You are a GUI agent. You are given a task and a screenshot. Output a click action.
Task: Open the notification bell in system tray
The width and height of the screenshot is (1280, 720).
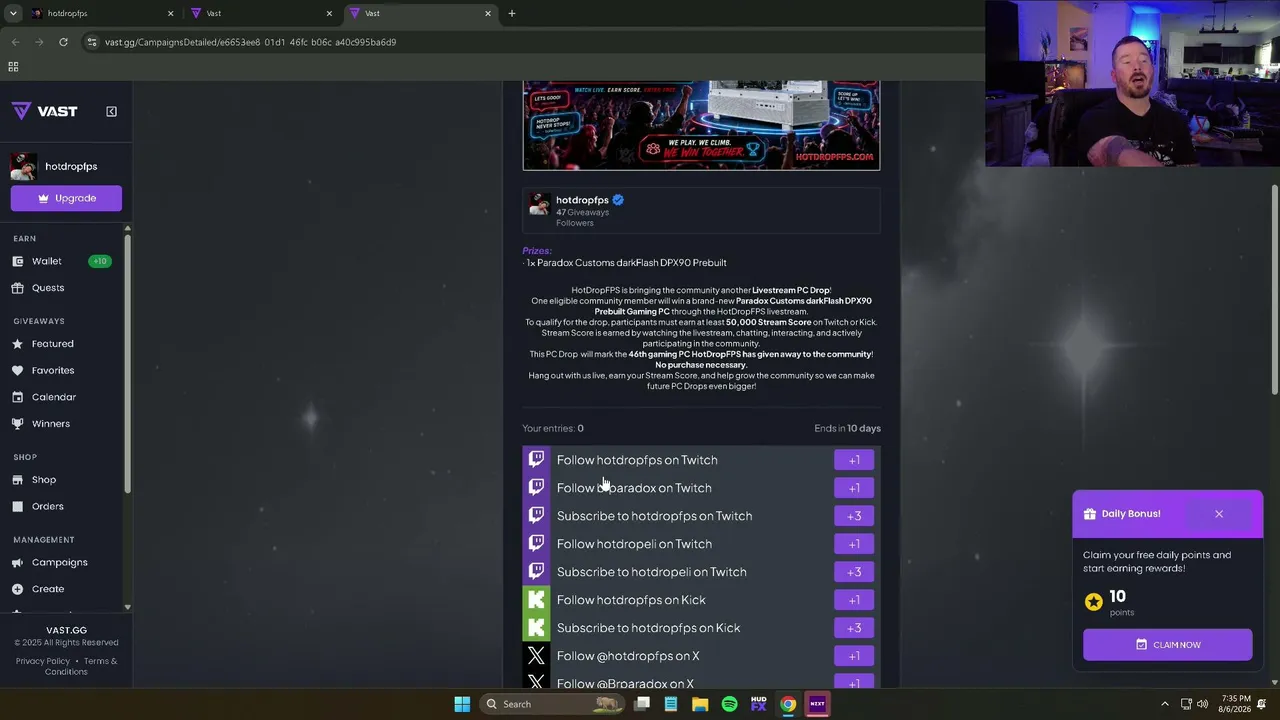coord(1263,704)
